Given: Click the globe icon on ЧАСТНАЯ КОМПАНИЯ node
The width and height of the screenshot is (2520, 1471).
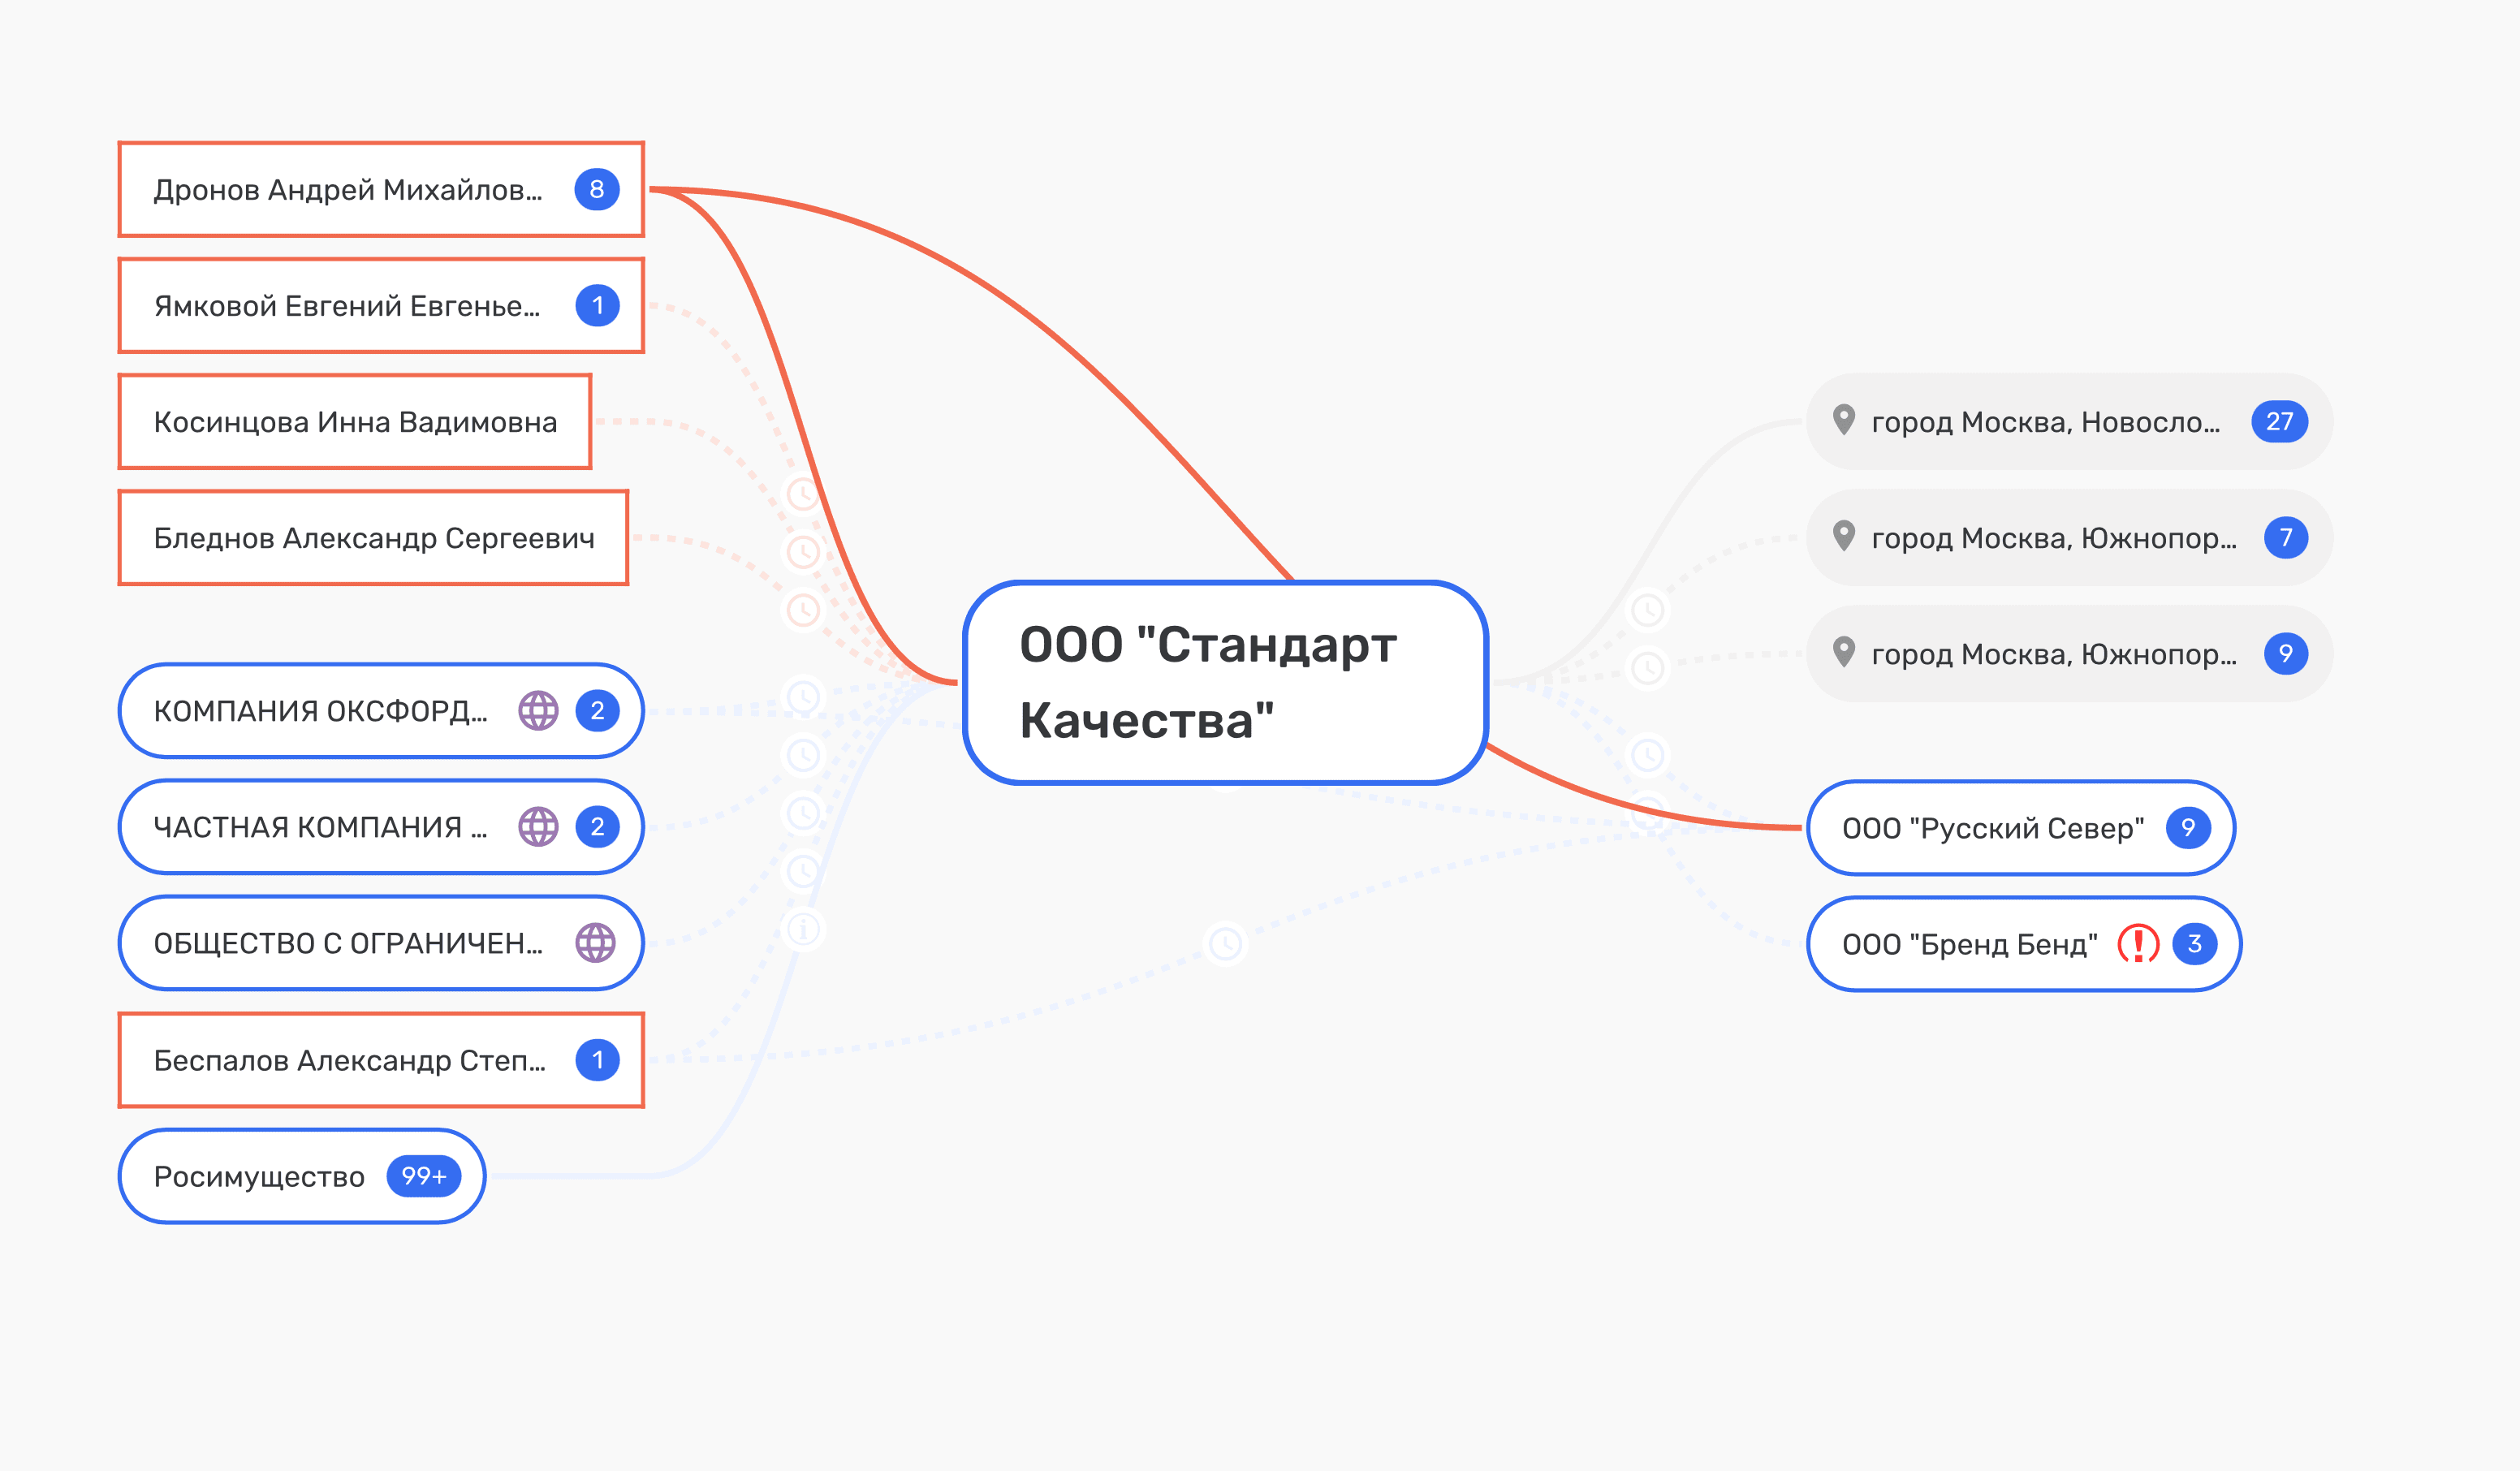Looking at the screenshot, I should click(x=538, y=827).
